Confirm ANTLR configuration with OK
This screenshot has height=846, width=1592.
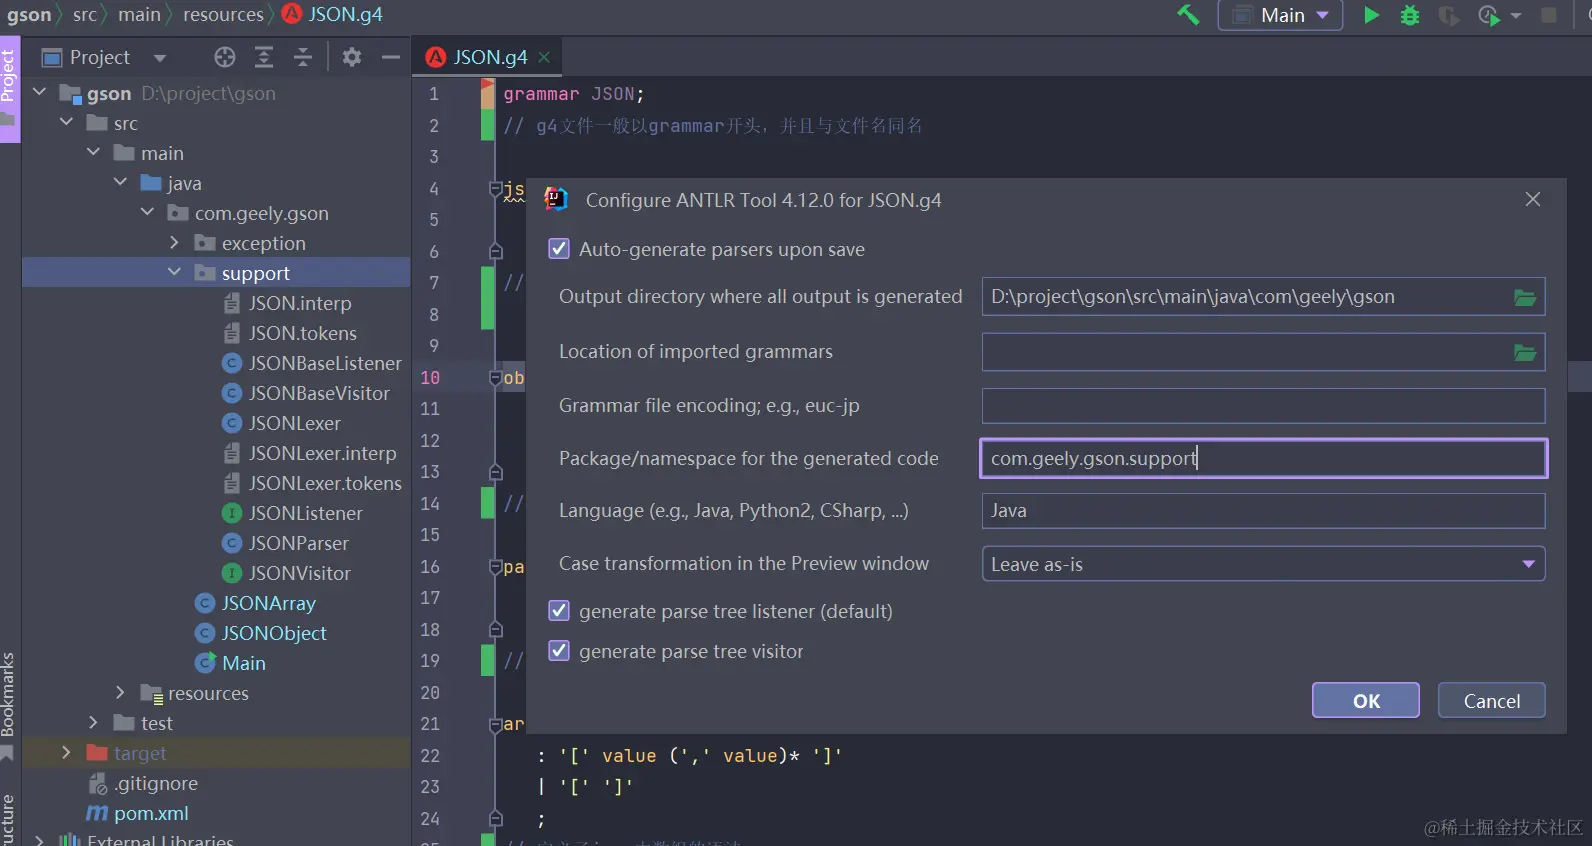1366,701
